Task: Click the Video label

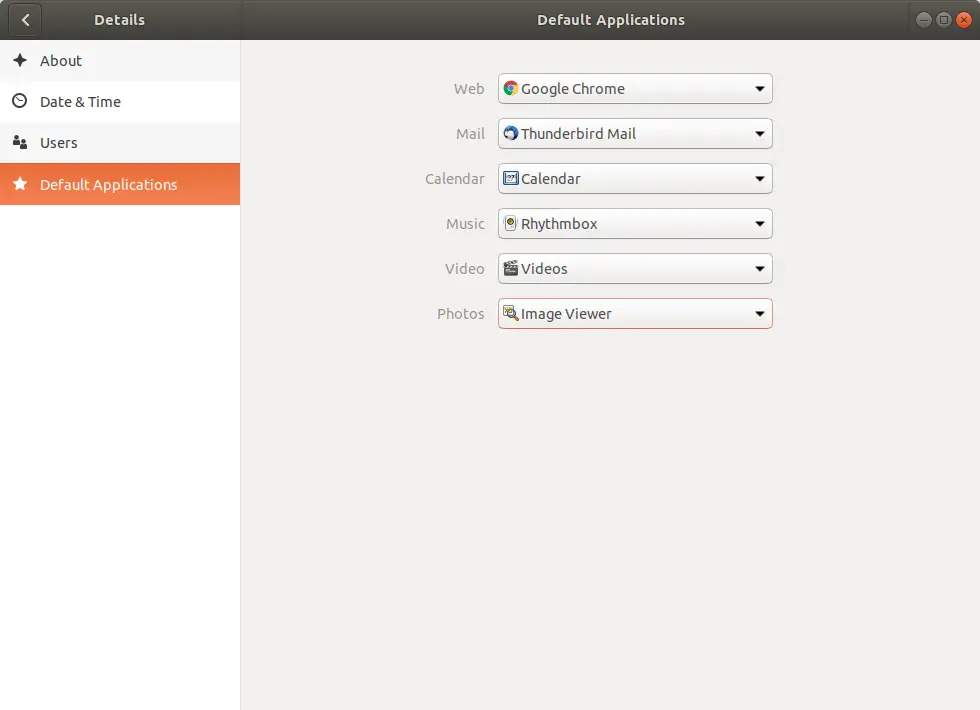Action: point(464,269)
